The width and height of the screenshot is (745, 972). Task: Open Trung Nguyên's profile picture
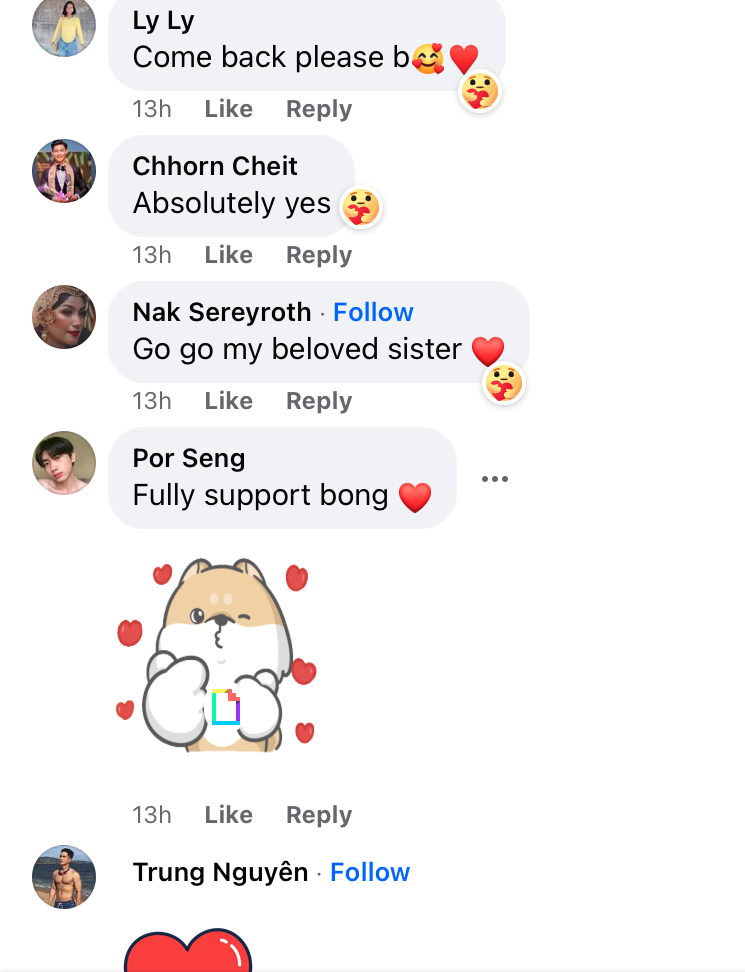click(64, 877)
